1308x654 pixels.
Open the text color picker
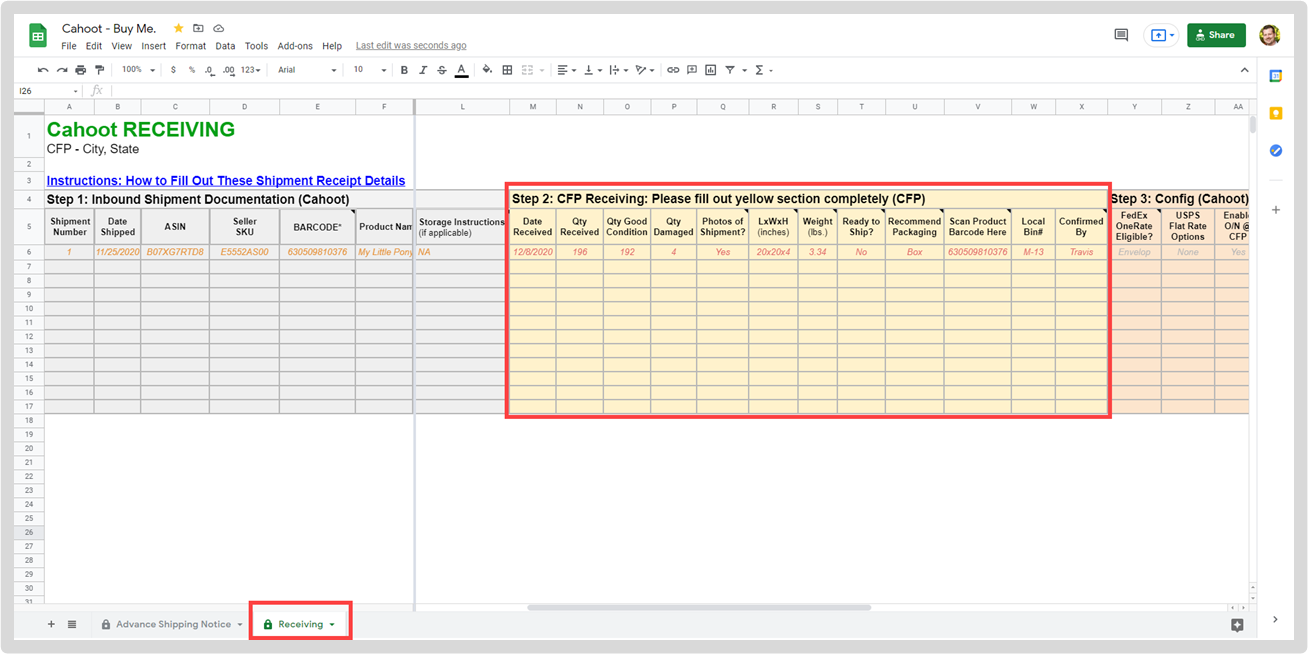point(461,70)
